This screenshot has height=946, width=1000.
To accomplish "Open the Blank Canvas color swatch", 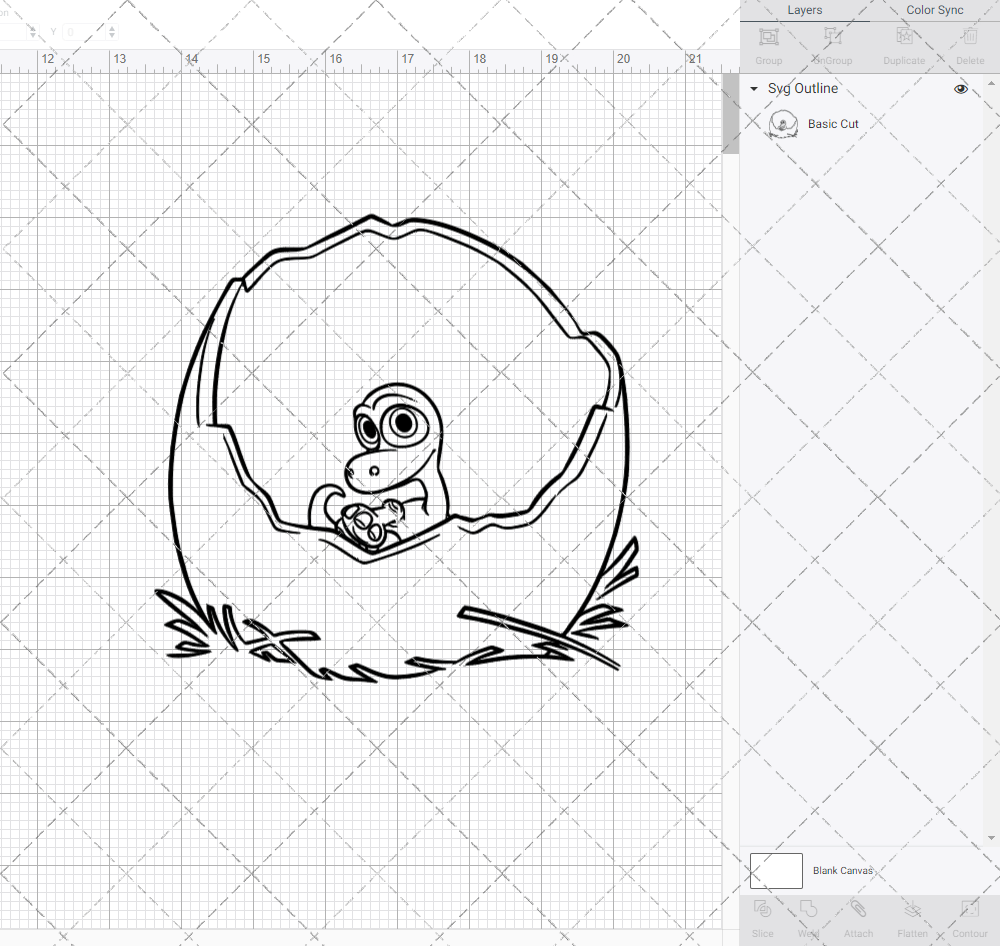I will (x=775, y=870).
